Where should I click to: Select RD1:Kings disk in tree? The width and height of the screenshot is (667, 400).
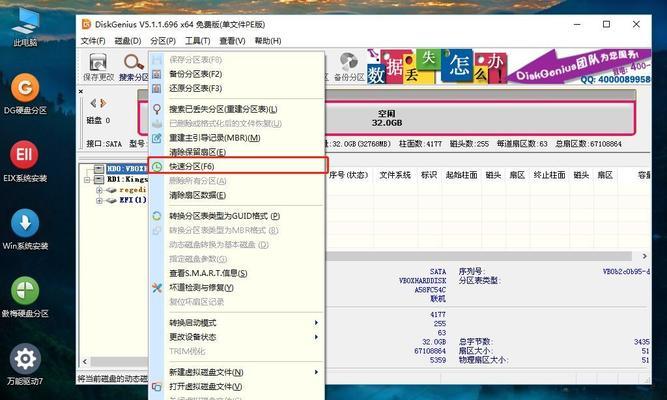[x=127, y=179]
